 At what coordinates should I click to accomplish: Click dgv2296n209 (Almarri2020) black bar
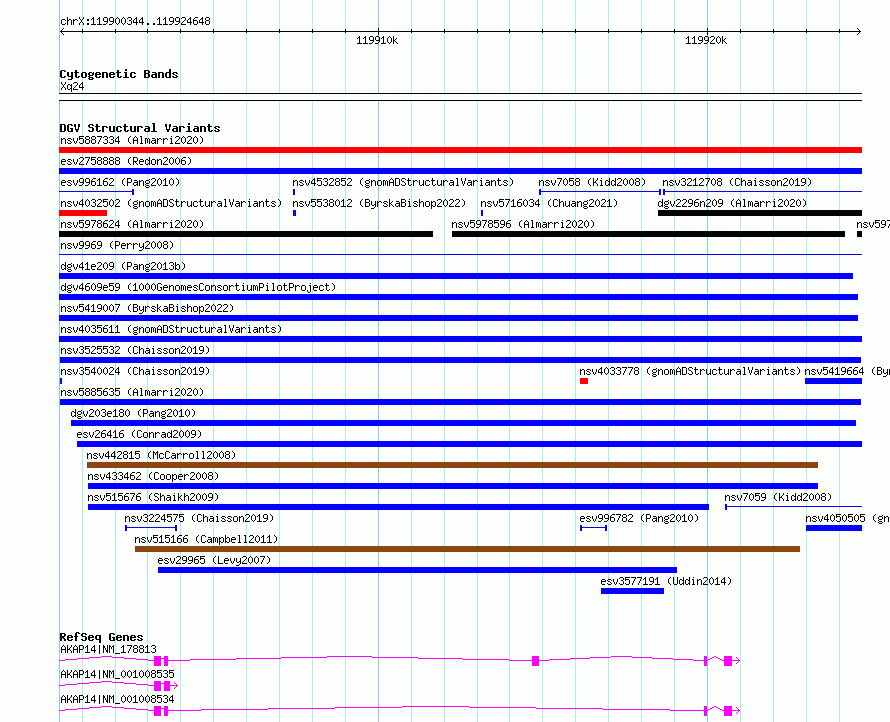[x=759, y=213]
